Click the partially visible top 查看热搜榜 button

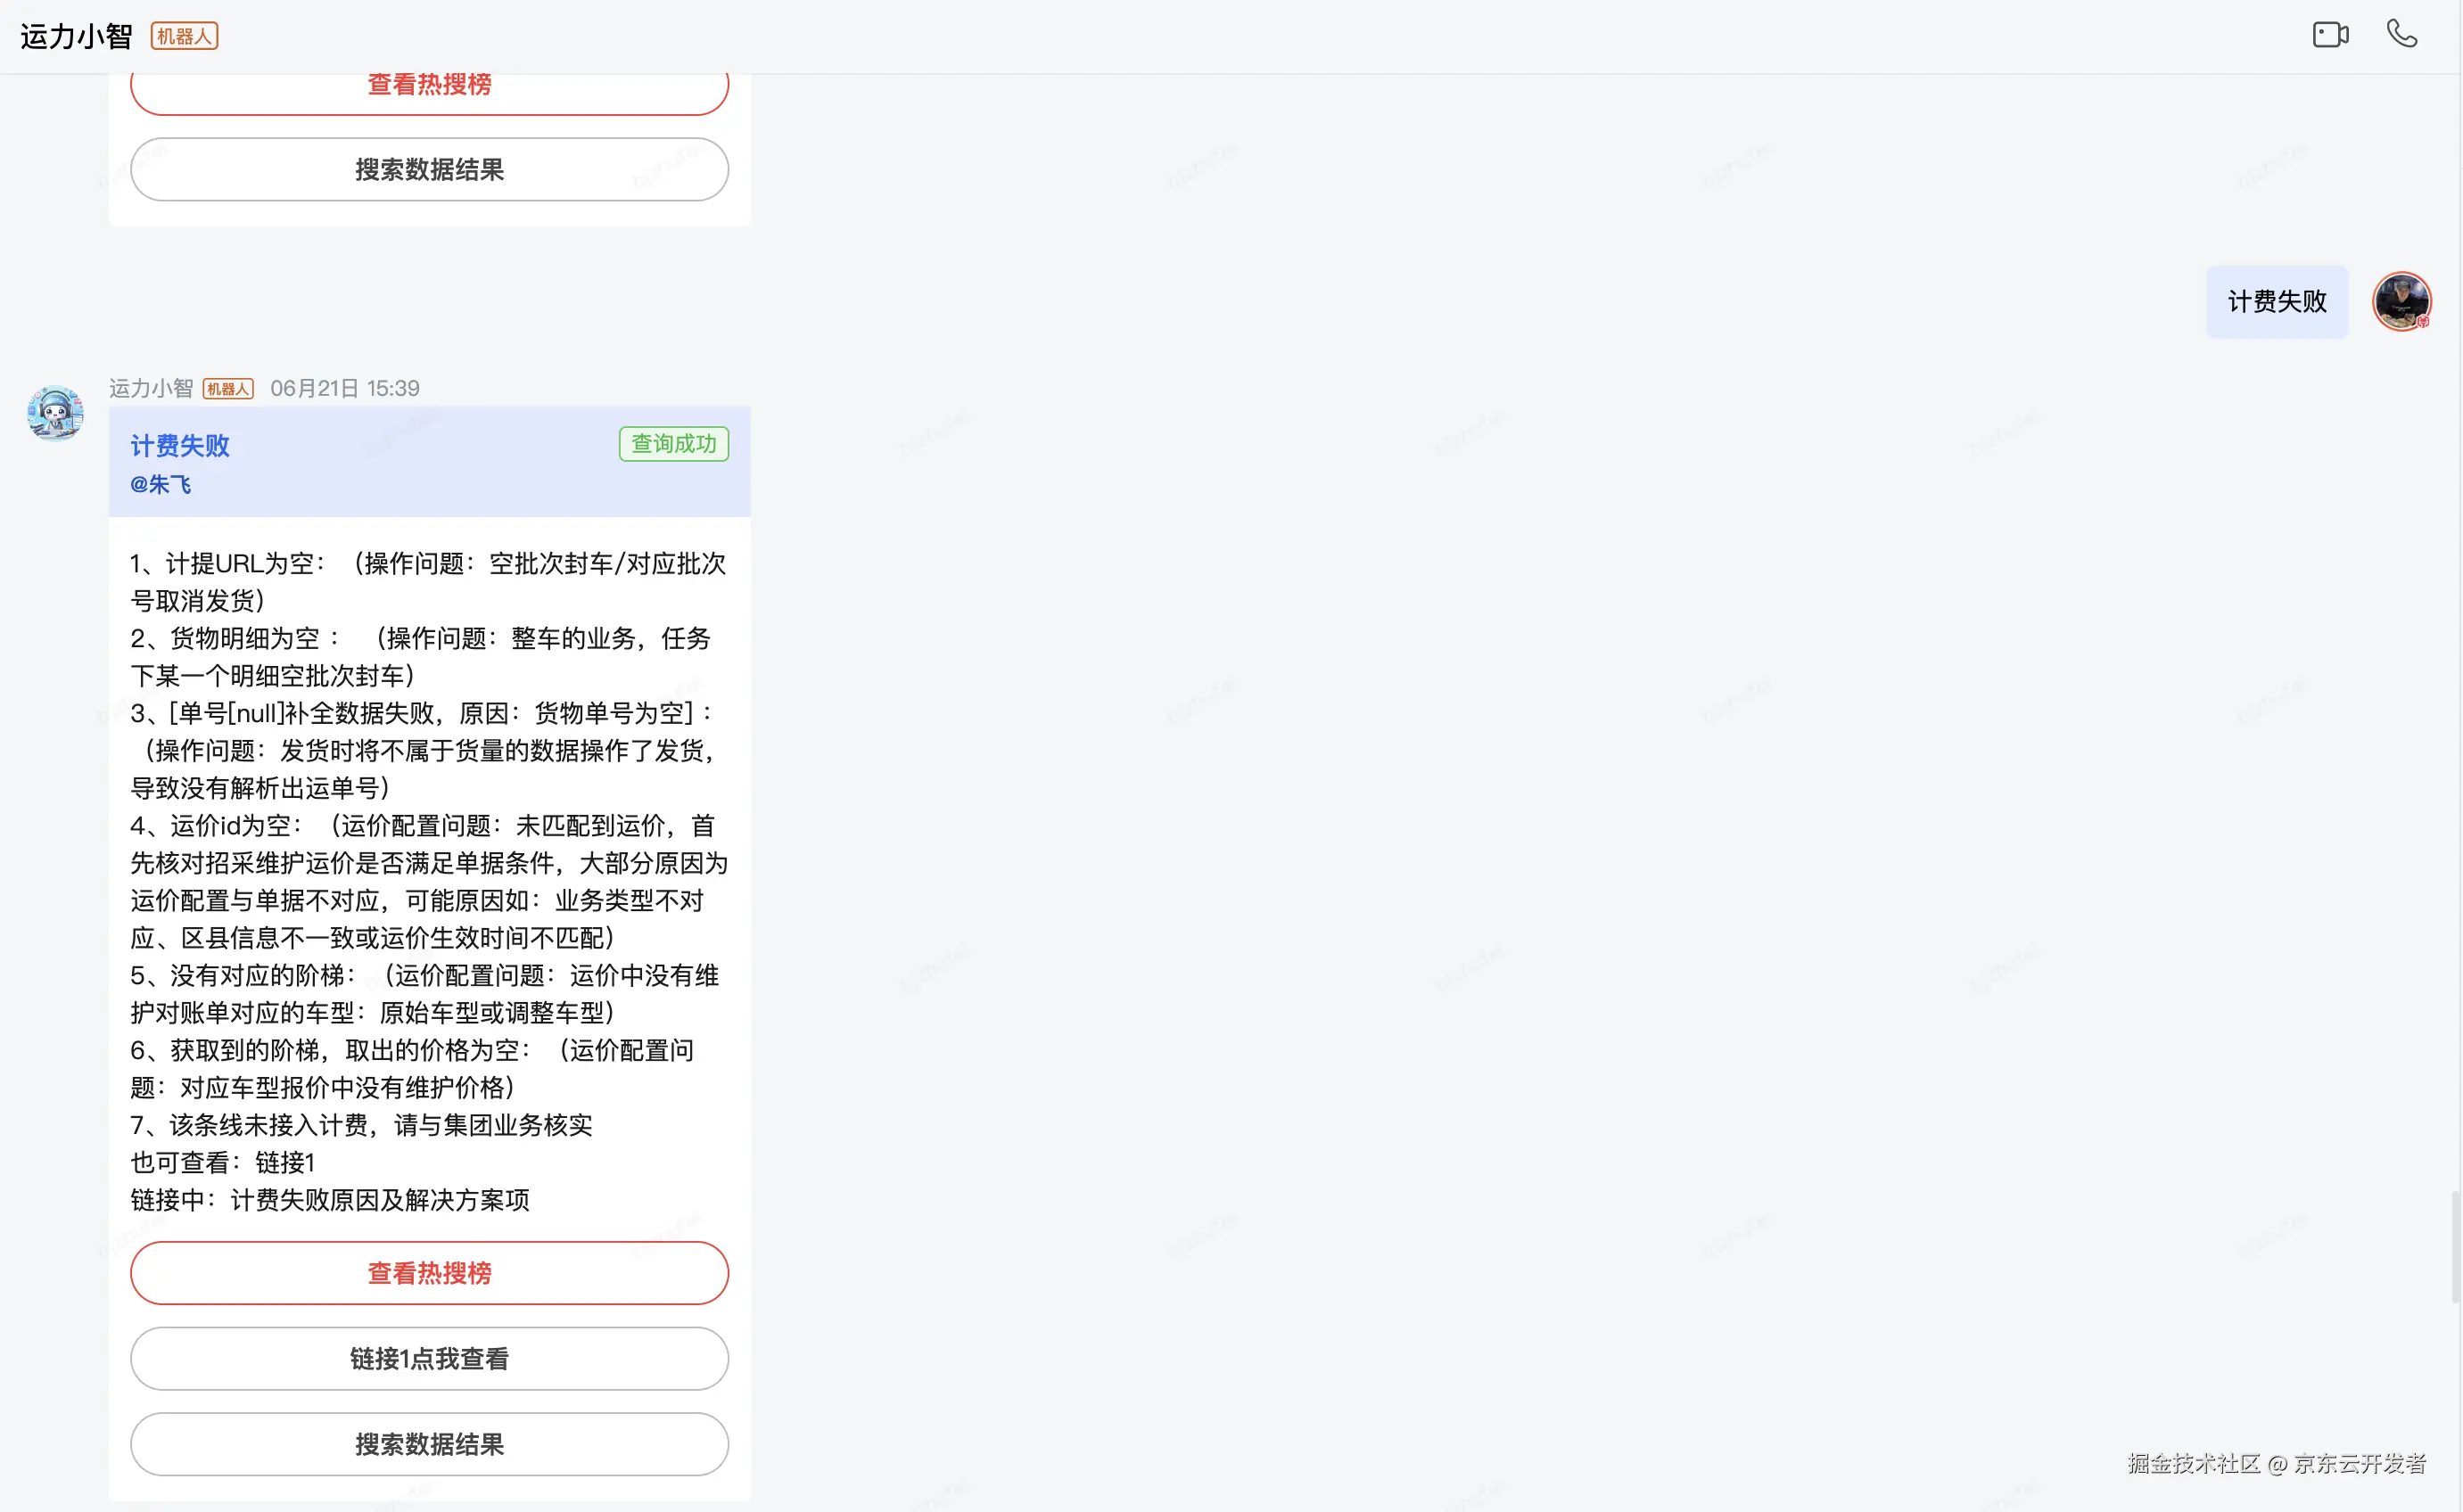[x=429, y=90]
